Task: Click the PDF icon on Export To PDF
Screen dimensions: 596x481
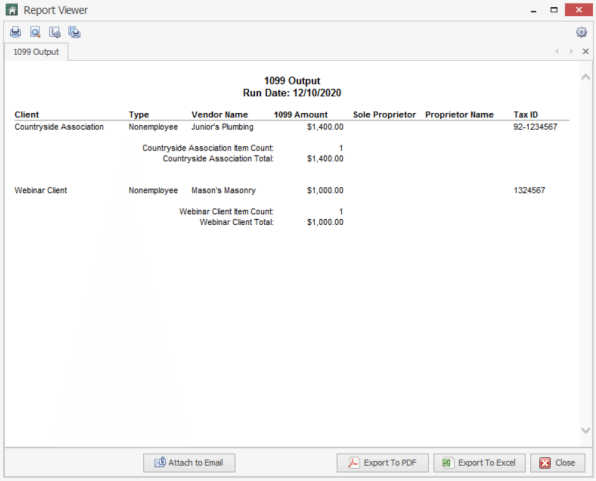Action: pyautogui.click(x=353, y=463)
